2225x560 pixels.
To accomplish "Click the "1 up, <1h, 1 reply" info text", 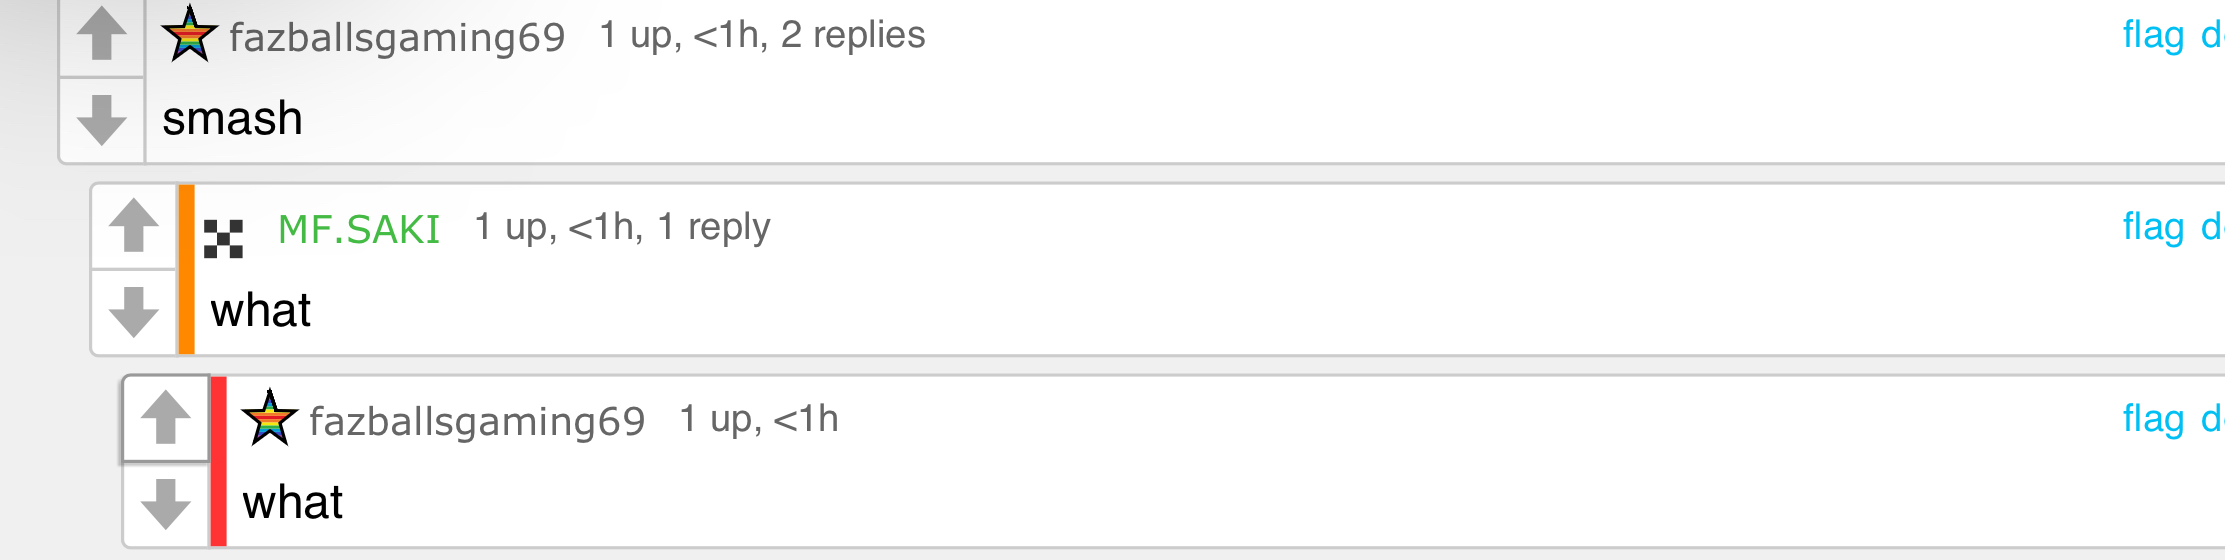I will point(622,227).
